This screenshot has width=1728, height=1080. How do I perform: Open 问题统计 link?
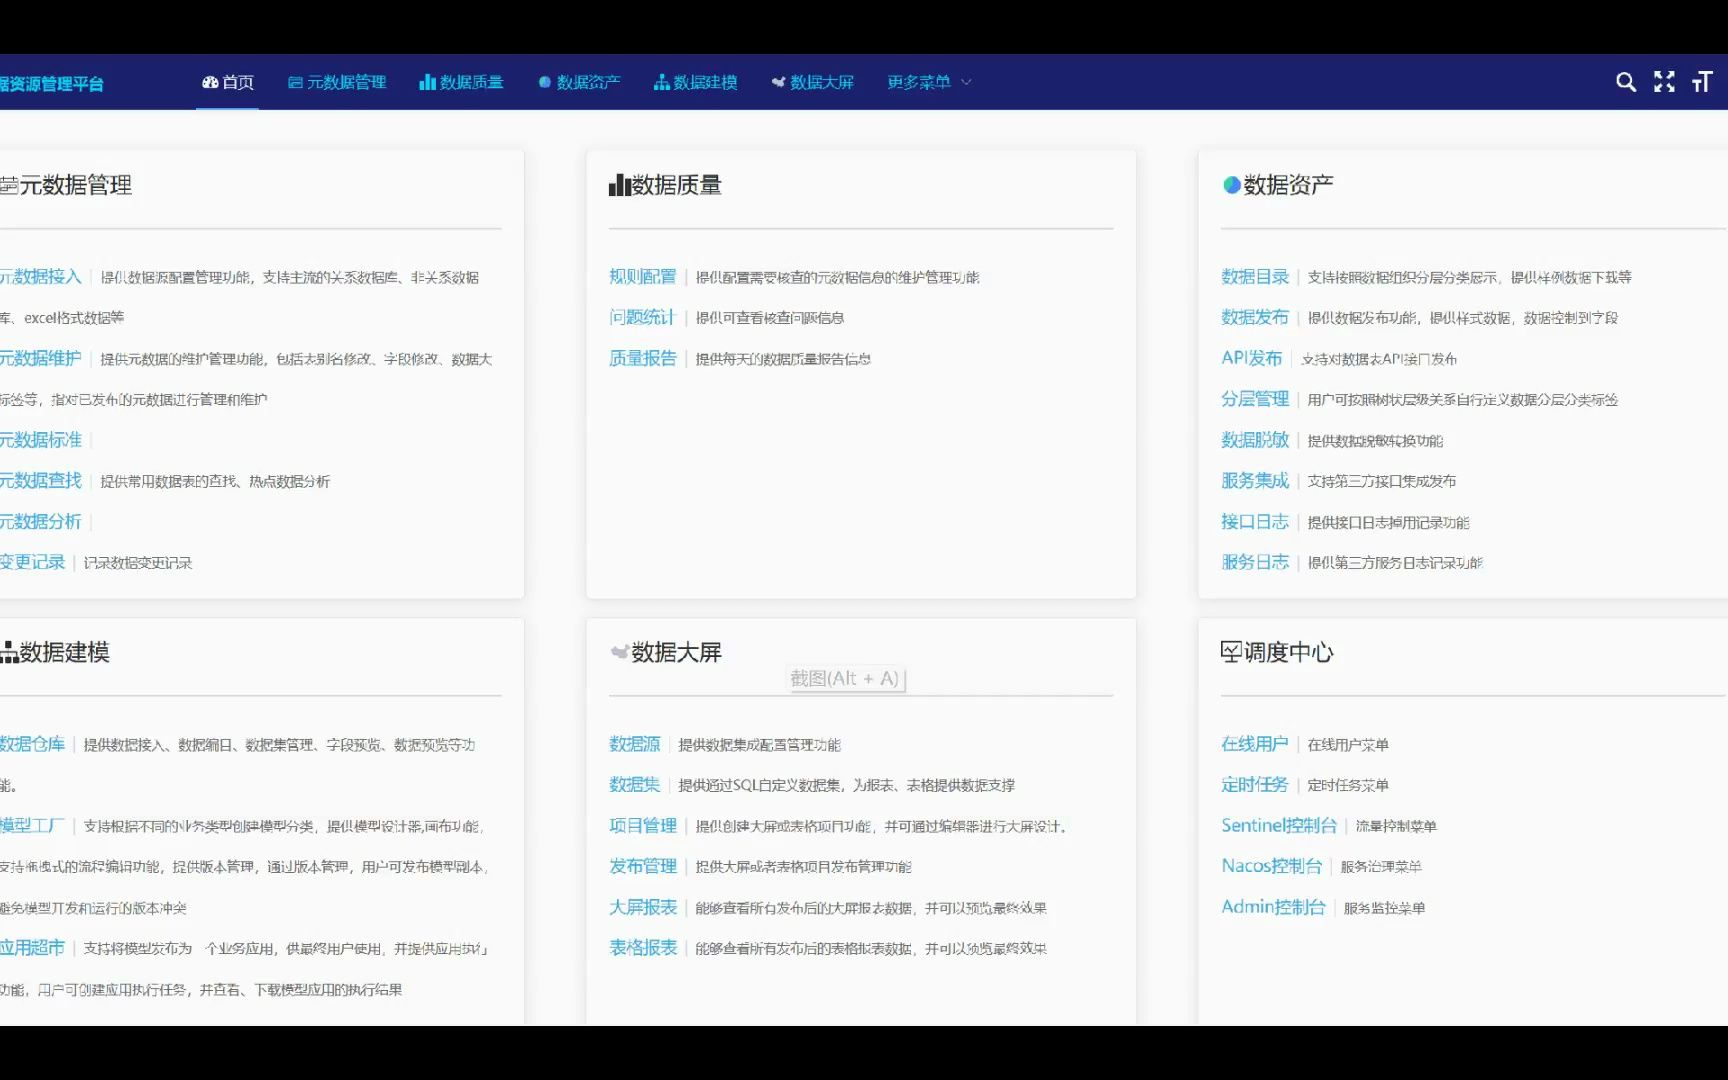click(643, 317)
